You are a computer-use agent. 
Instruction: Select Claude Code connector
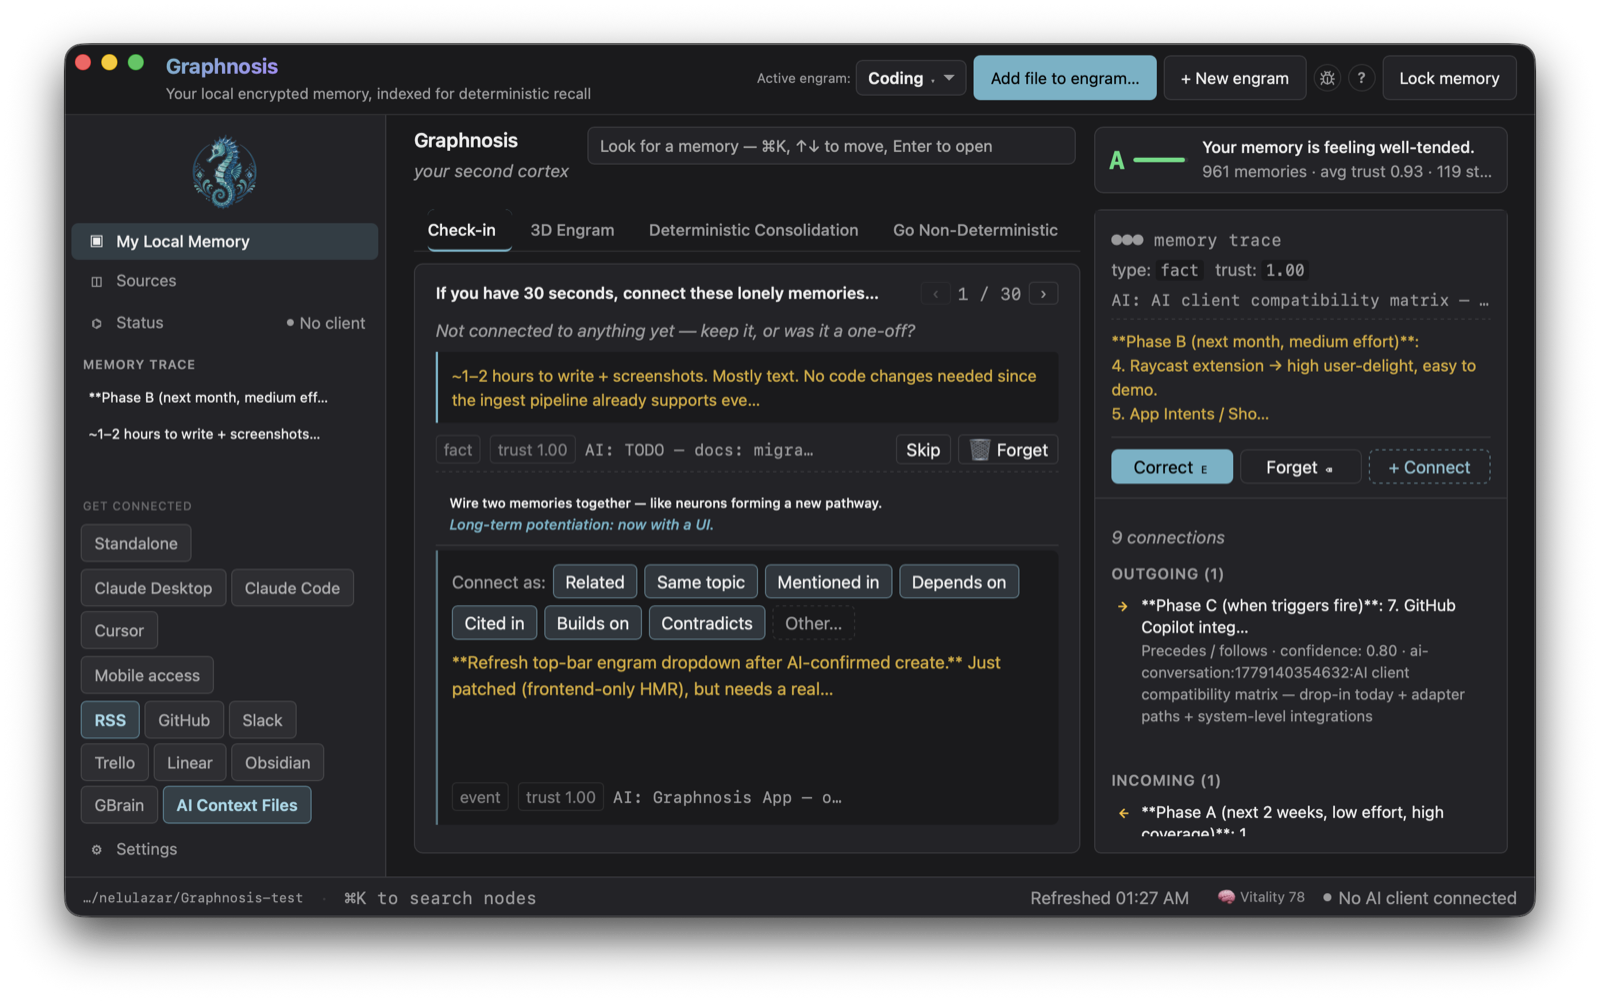pos(292,588)
